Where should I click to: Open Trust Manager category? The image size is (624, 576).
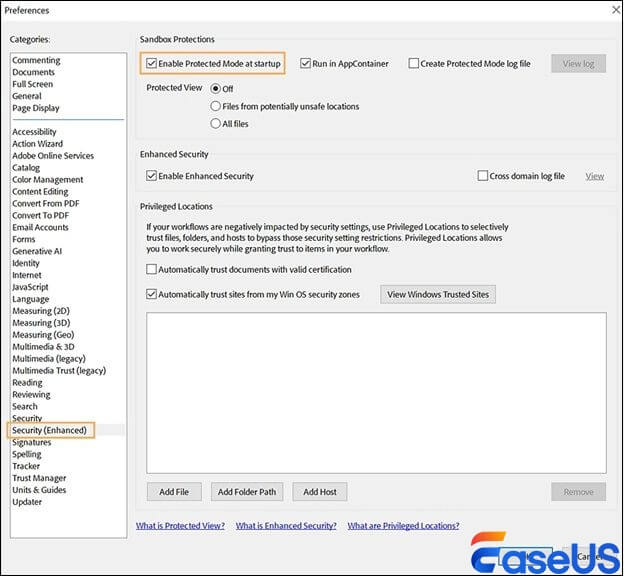(39, 478)
